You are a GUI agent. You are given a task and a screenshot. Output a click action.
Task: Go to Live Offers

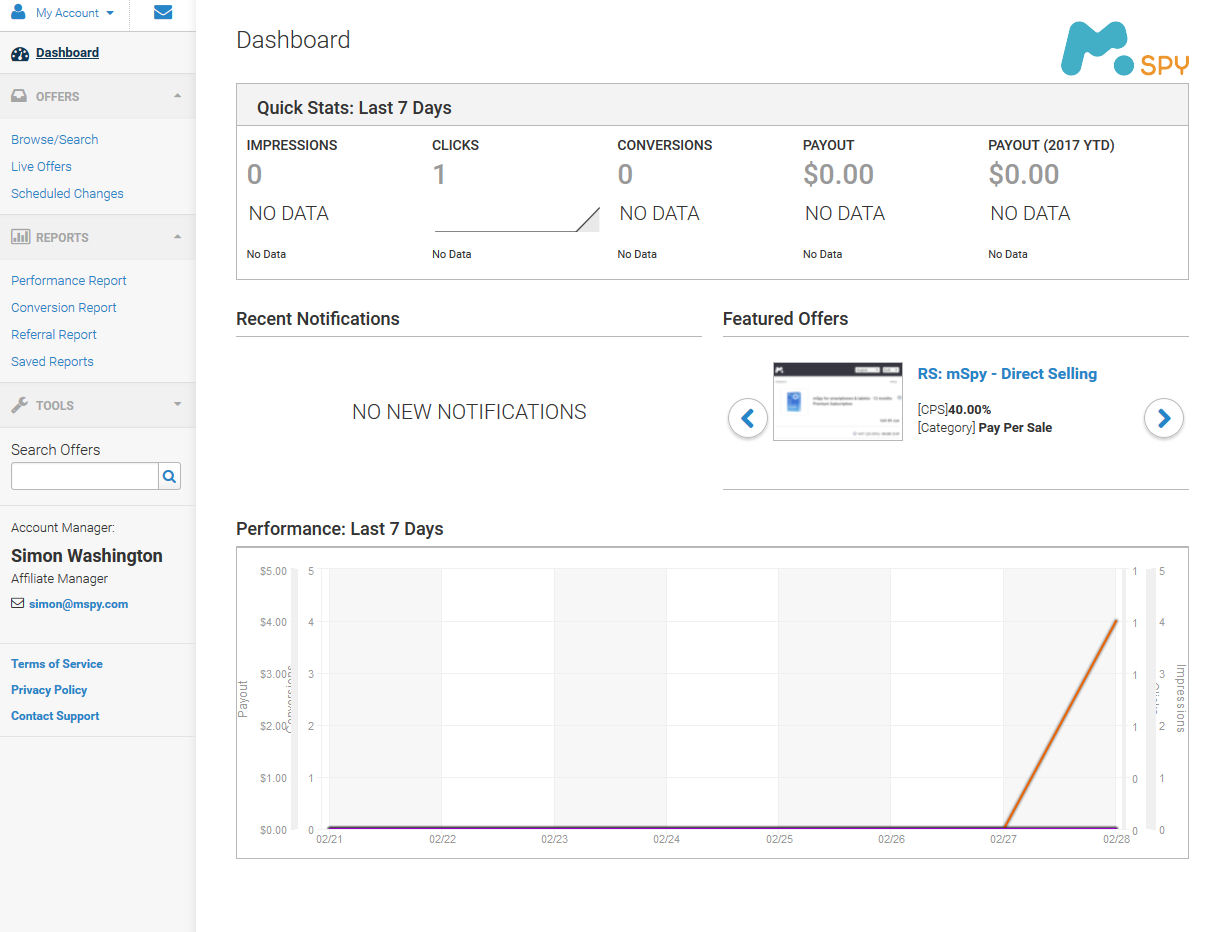(41, 167)
